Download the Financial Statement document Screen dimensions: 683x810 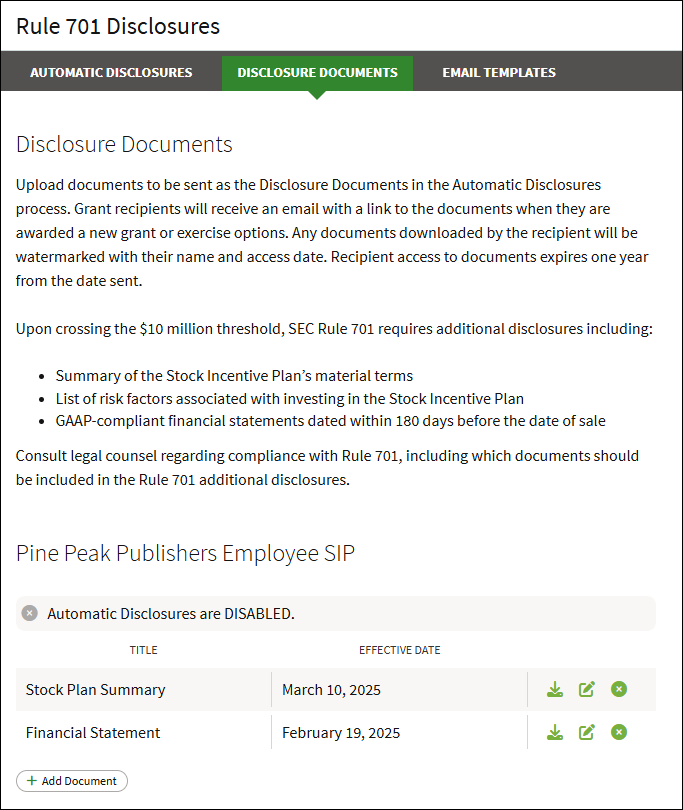(555, 732)
